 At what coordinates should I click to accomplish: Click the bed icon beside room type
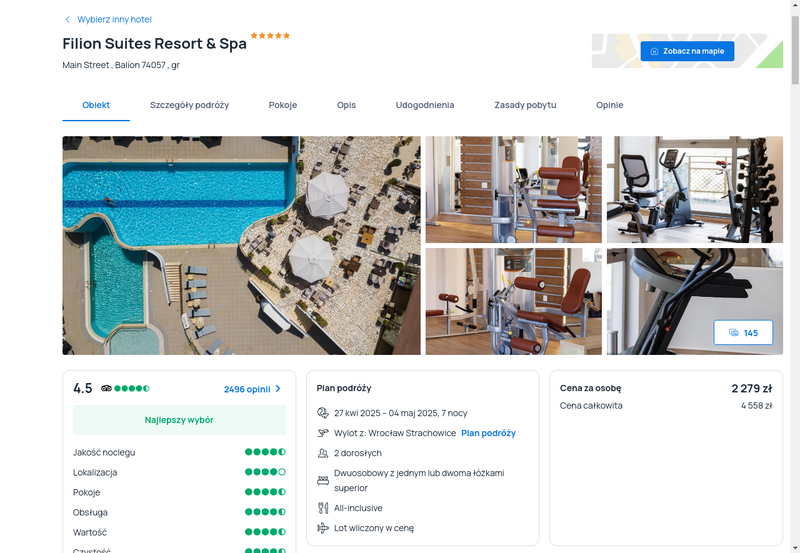pos(322,480)
